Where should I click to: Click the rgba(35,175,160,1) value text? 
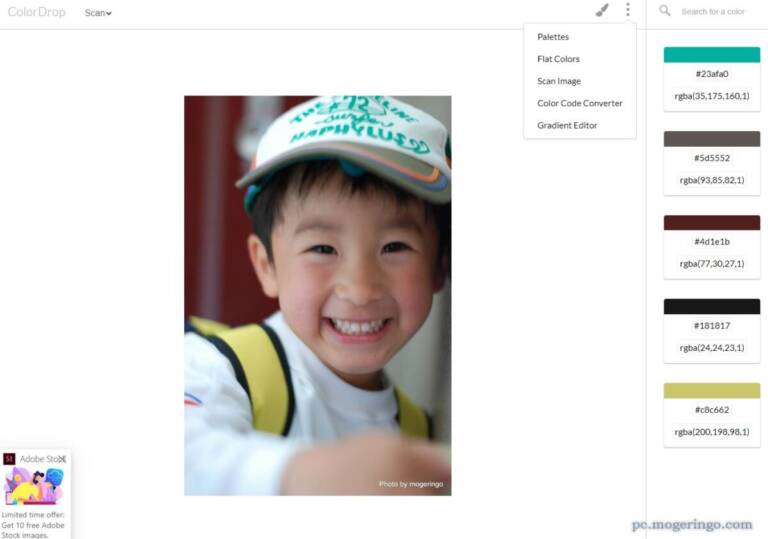[x=711, y=96]
